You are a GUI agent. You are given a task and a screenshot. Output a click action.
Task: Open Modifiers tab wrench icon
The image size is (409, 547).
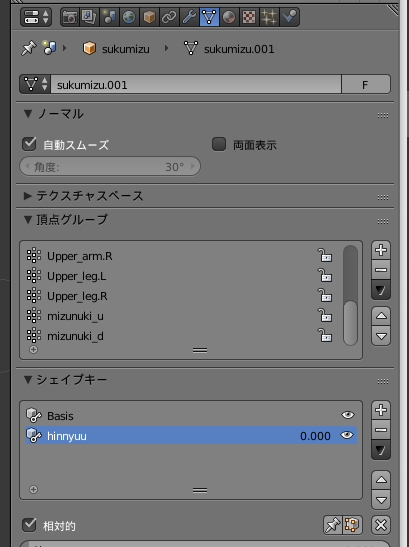point(189,17)
